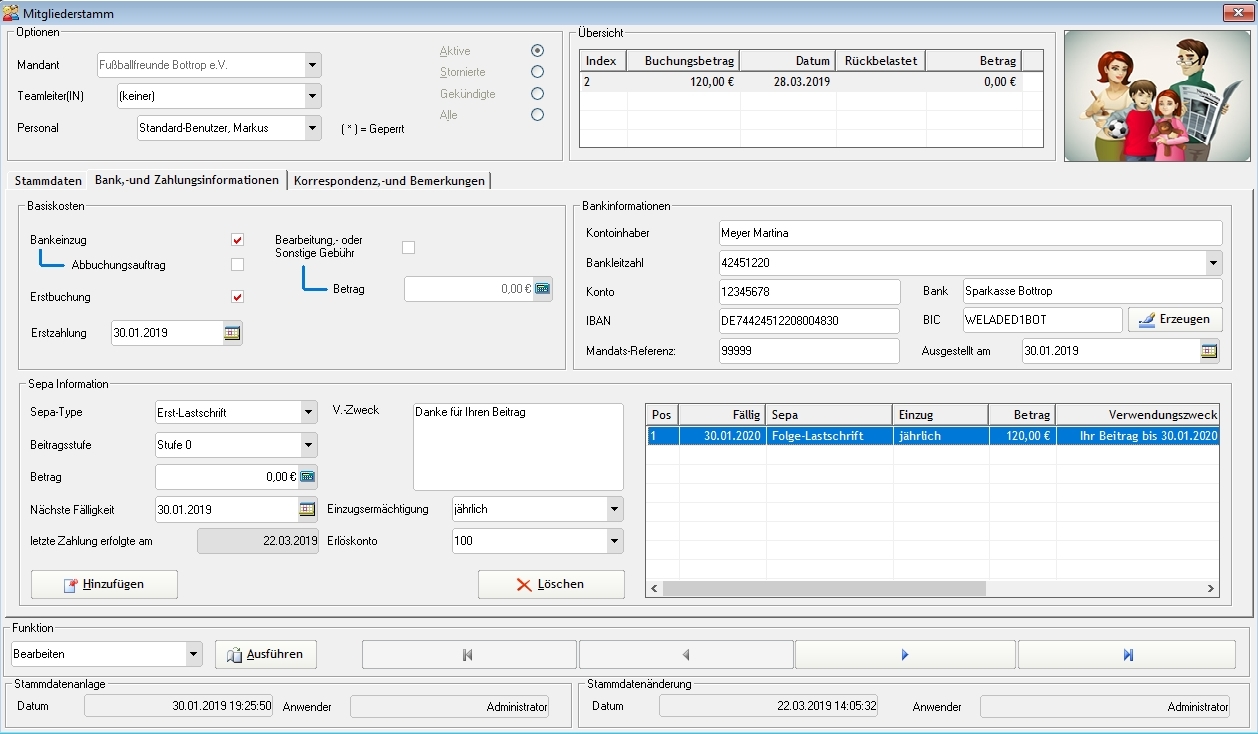Open calculator icon in Sepa Betrag field
1258x734 pixels.
pyautogui.click(x=308, y=477)
